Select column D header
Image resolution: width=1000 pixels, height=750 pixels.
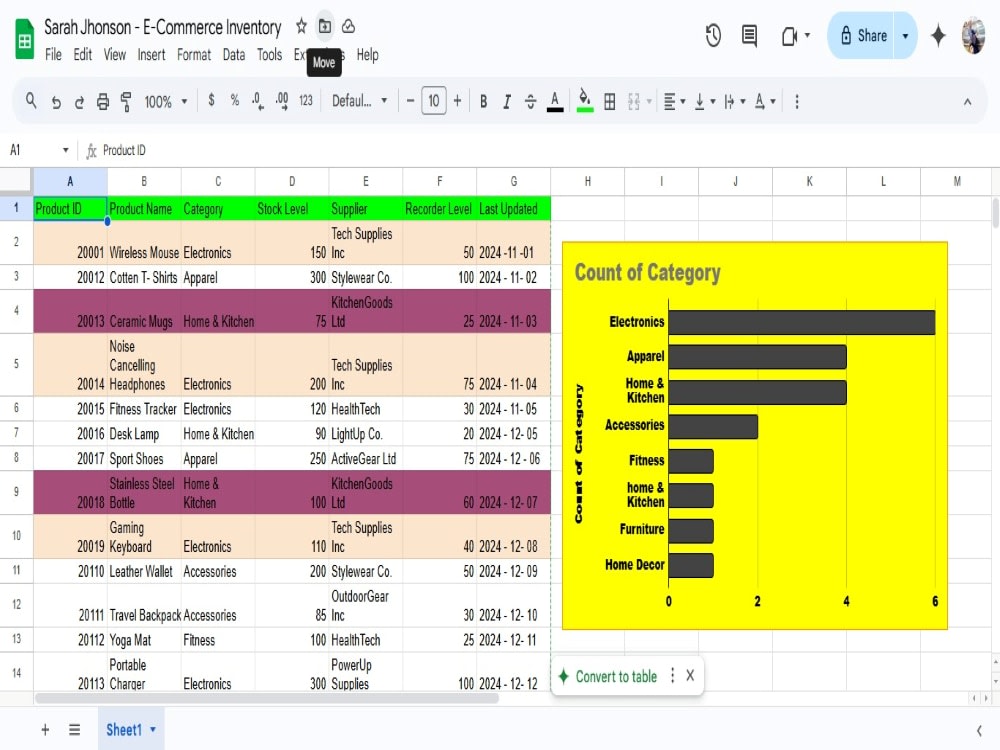(x=292, y=181)
